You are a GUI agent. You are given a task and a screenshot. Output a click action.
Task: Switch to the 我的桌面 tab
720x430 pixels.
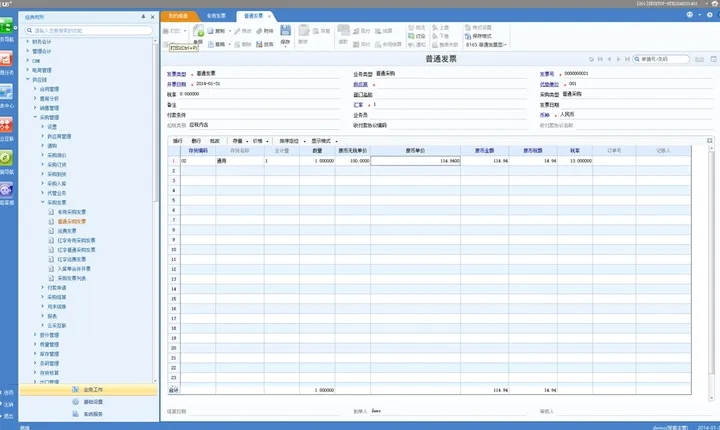pyautogui.click(x=177, y=16)
